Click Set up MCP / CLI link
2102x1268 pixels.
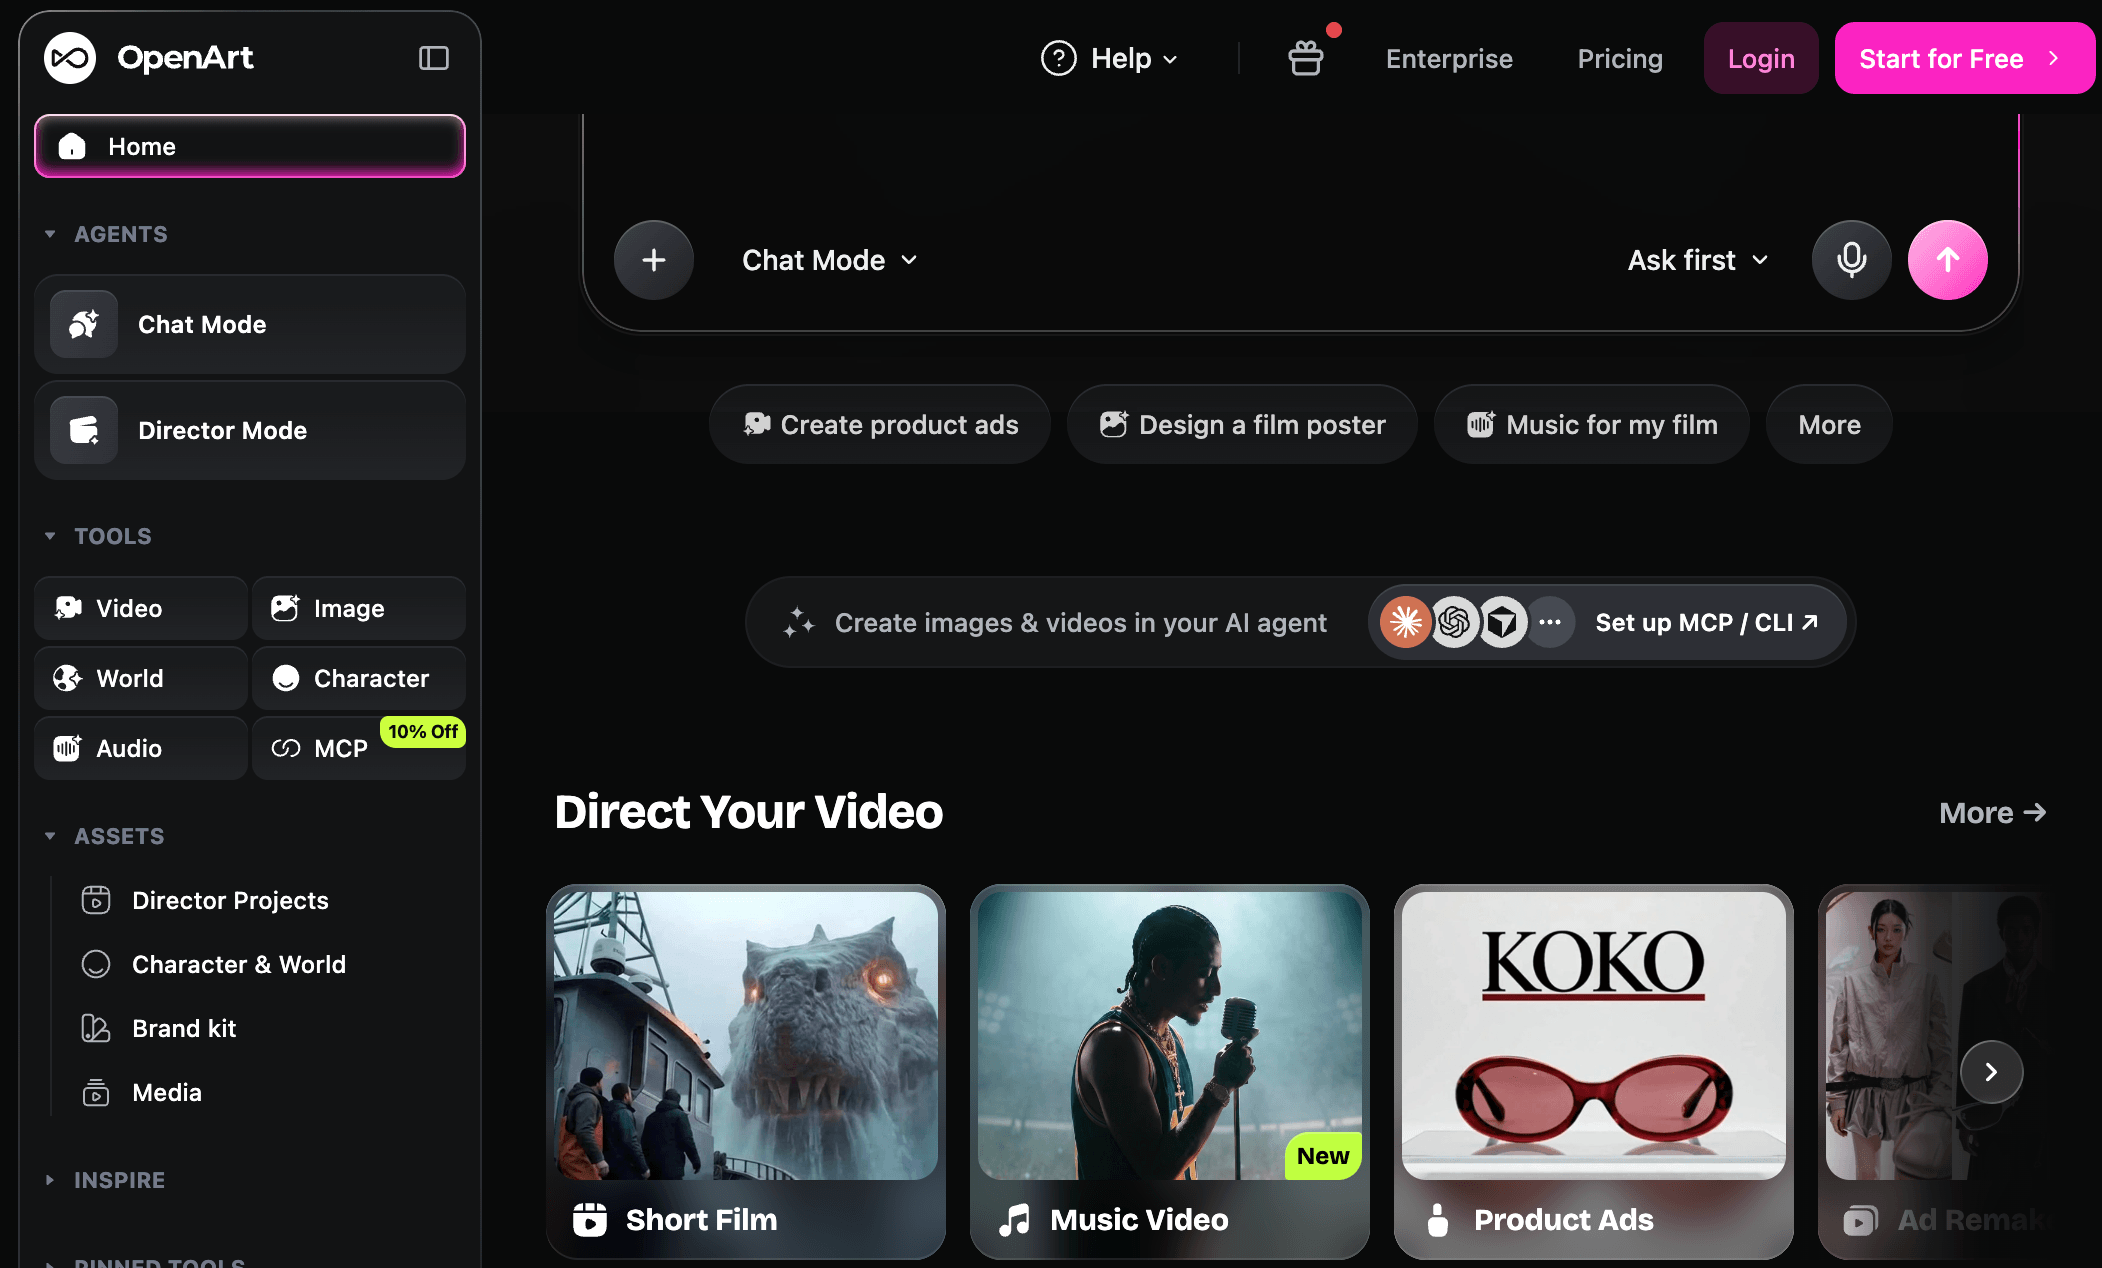[x=1706, y=622]
